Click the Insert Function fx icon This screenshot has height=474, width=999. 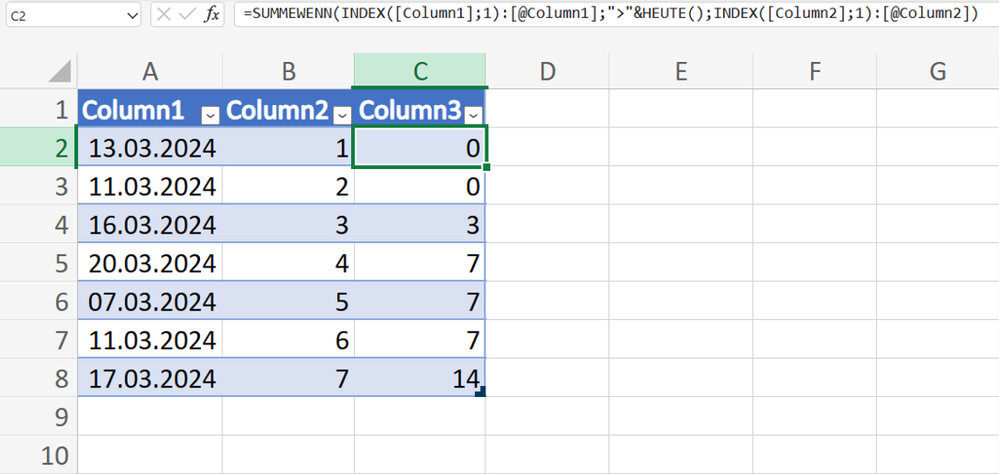(x=212, y=15)
